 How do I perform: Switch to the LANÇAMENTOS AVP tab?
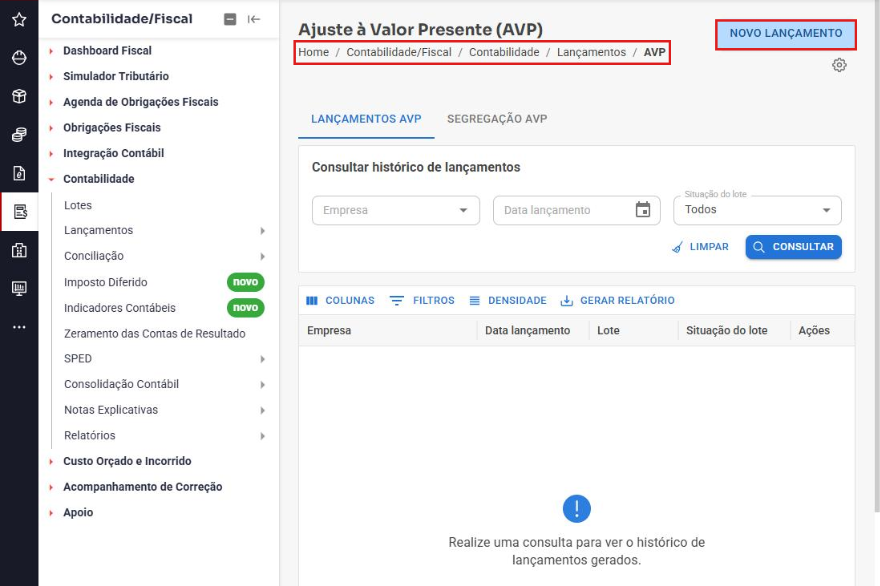point(366,119)
